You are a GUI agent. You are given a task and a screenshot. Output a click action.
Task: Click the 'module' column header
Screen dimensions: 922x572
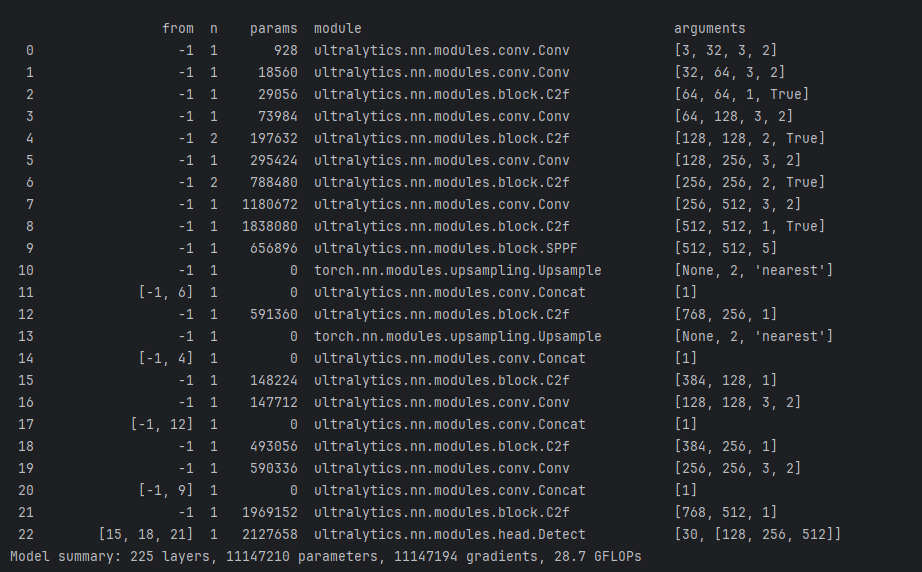(x=338, y=28)
